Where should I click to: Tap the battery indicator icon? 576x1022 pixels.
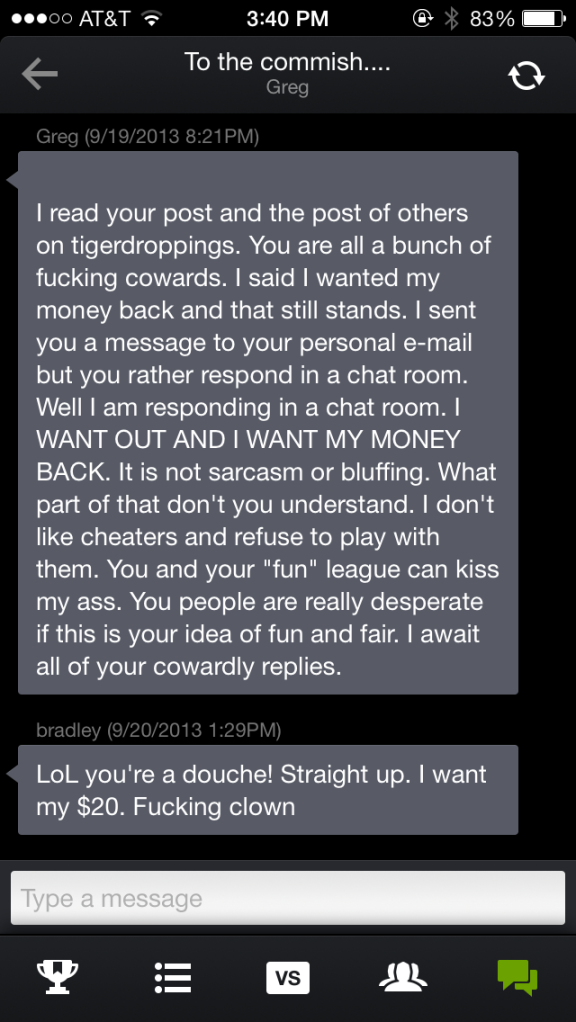(544, 18)
